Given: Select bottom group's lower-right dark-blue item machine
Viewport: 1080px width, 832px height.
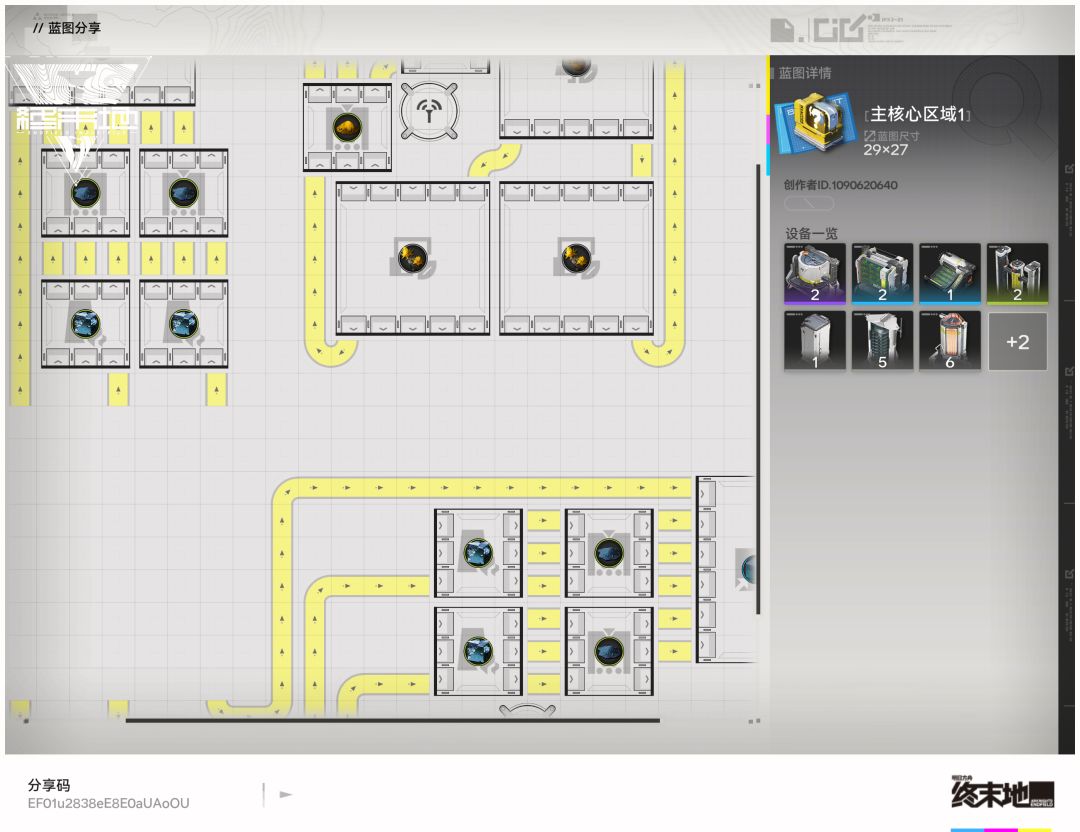Looking at the screenshot, I should (609, 651).
